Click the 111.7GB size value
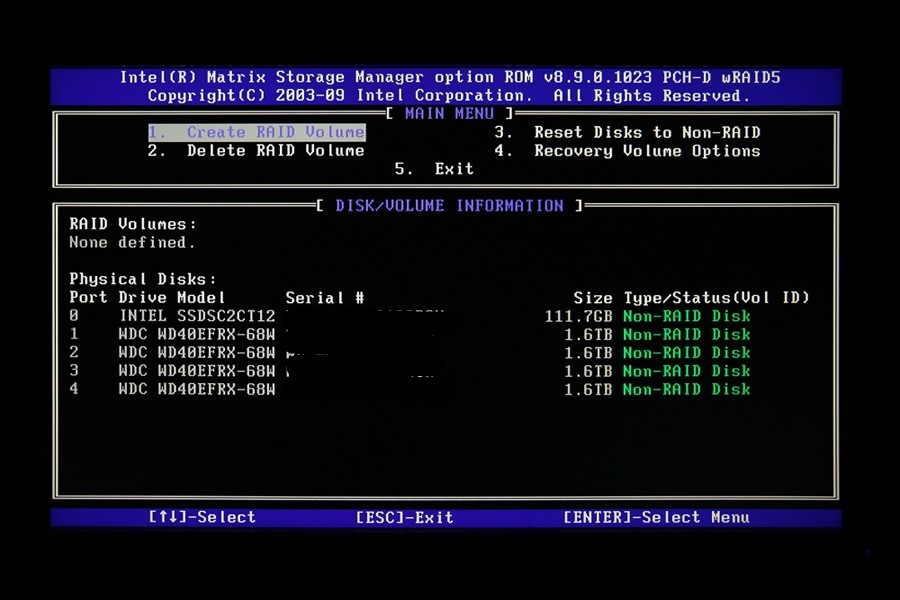The height and width of the screenshot is (600, 900). 579,316
